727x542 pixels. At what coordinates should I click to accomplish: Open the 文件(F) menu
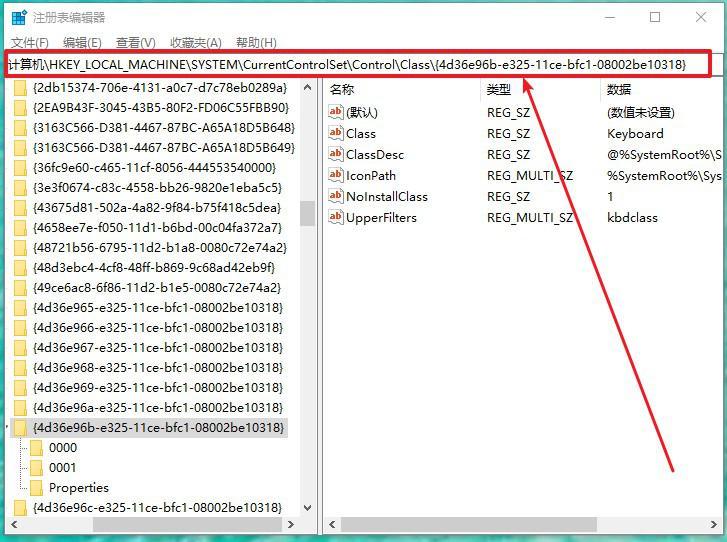tap(29, 43)
